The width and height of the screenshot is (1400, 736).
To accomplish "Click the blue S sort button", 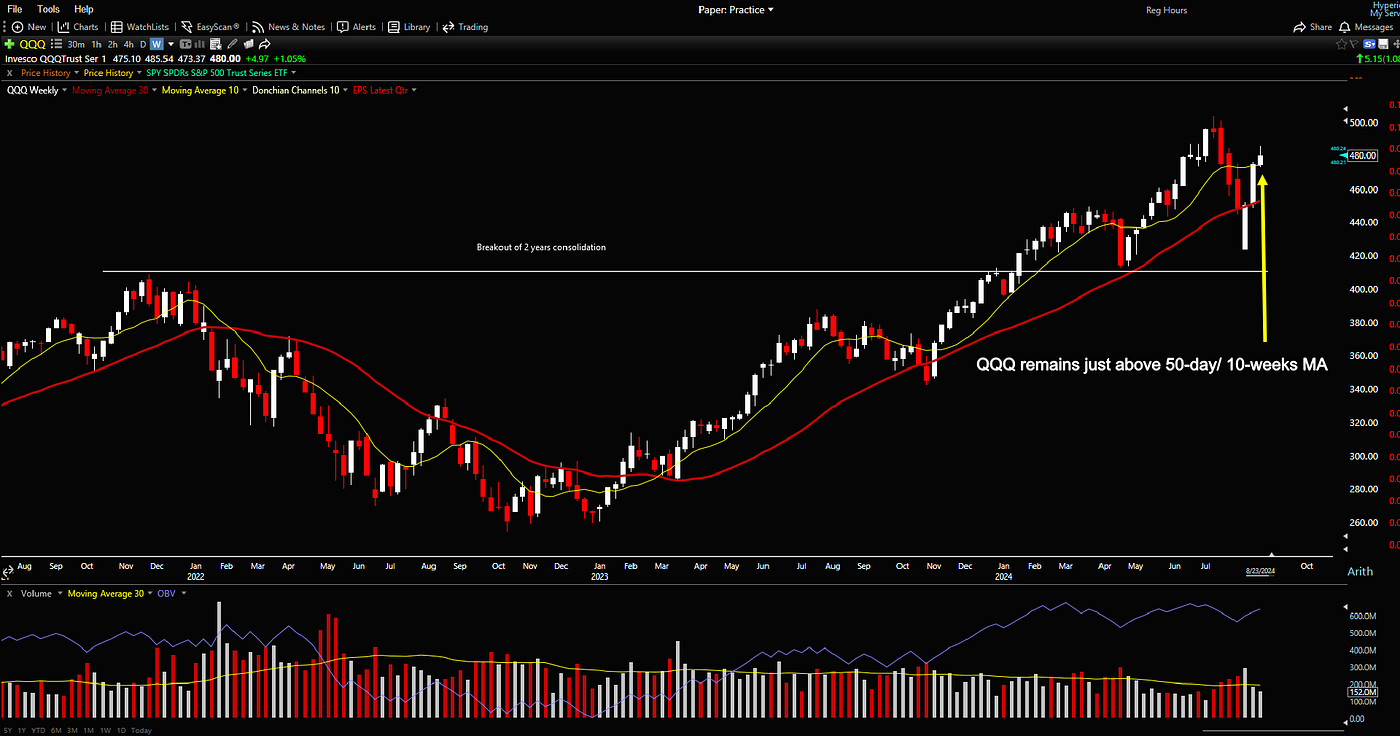I will tap(1369, 44).
